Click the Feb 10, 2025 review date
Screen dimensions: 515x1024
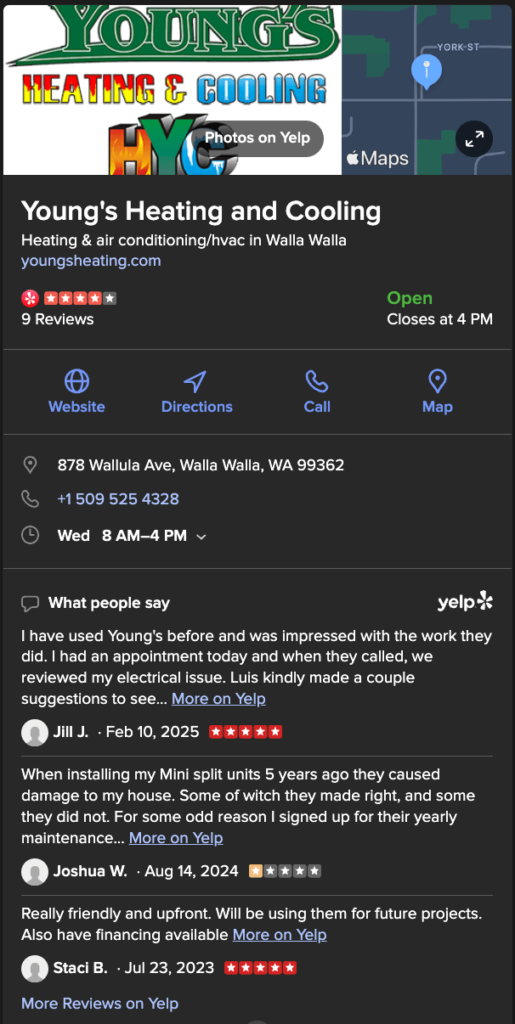(152, 732)
